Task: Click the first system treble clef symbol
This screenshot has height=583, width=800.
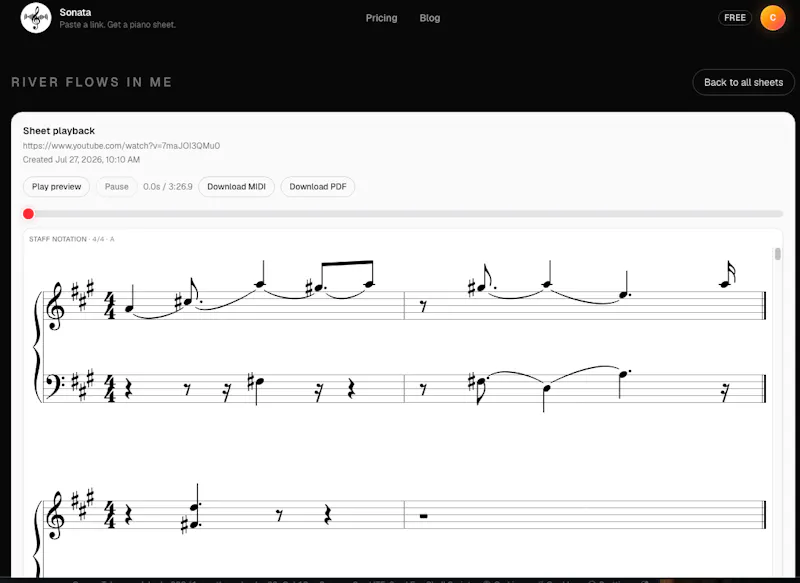Action: pos(55,306)
